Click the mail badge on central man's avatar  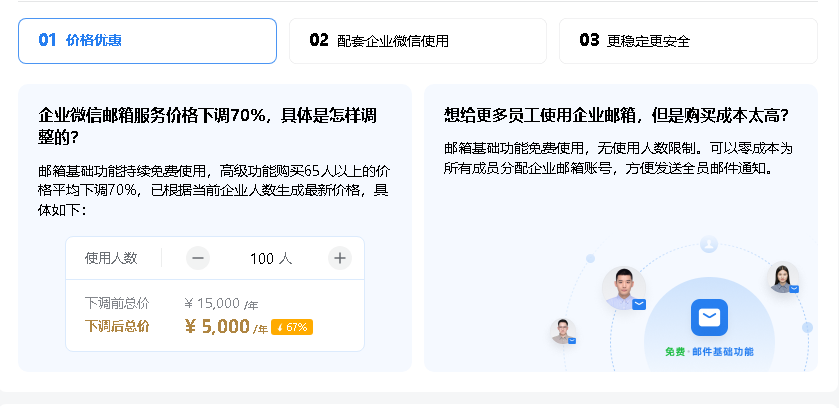[x=639, y=304]
